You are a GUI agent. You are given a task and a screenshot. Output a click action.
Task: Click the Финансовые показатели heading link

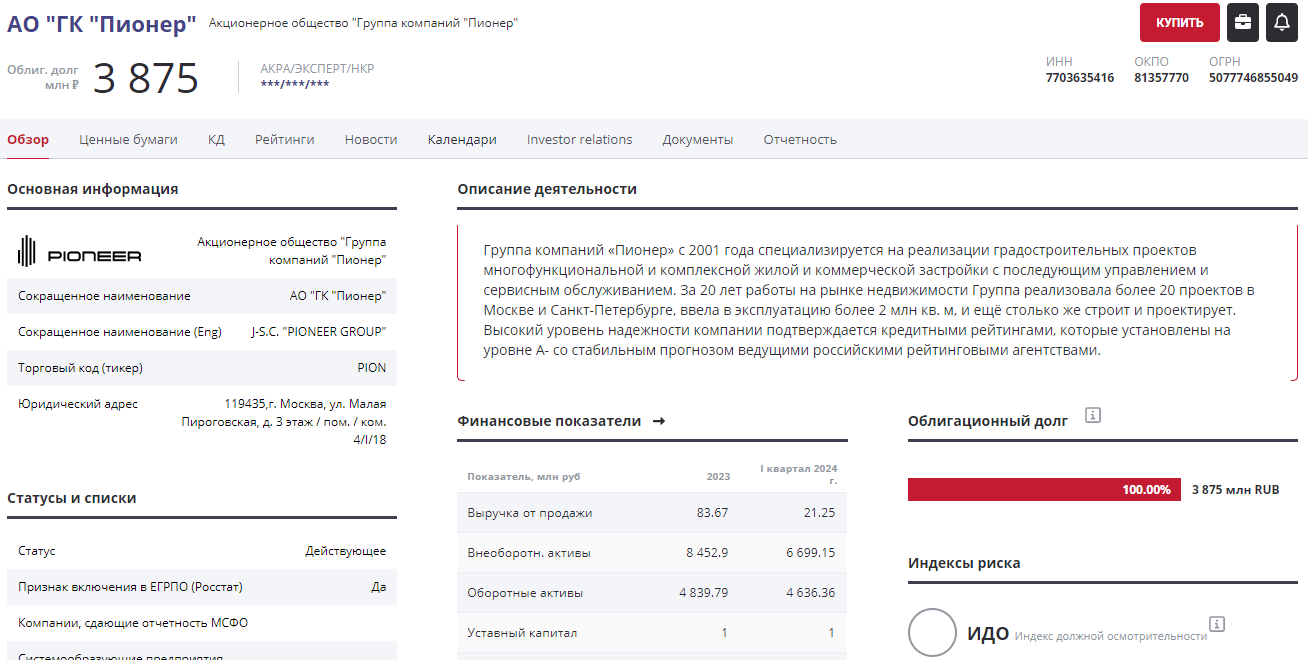[x=549, y=421]
